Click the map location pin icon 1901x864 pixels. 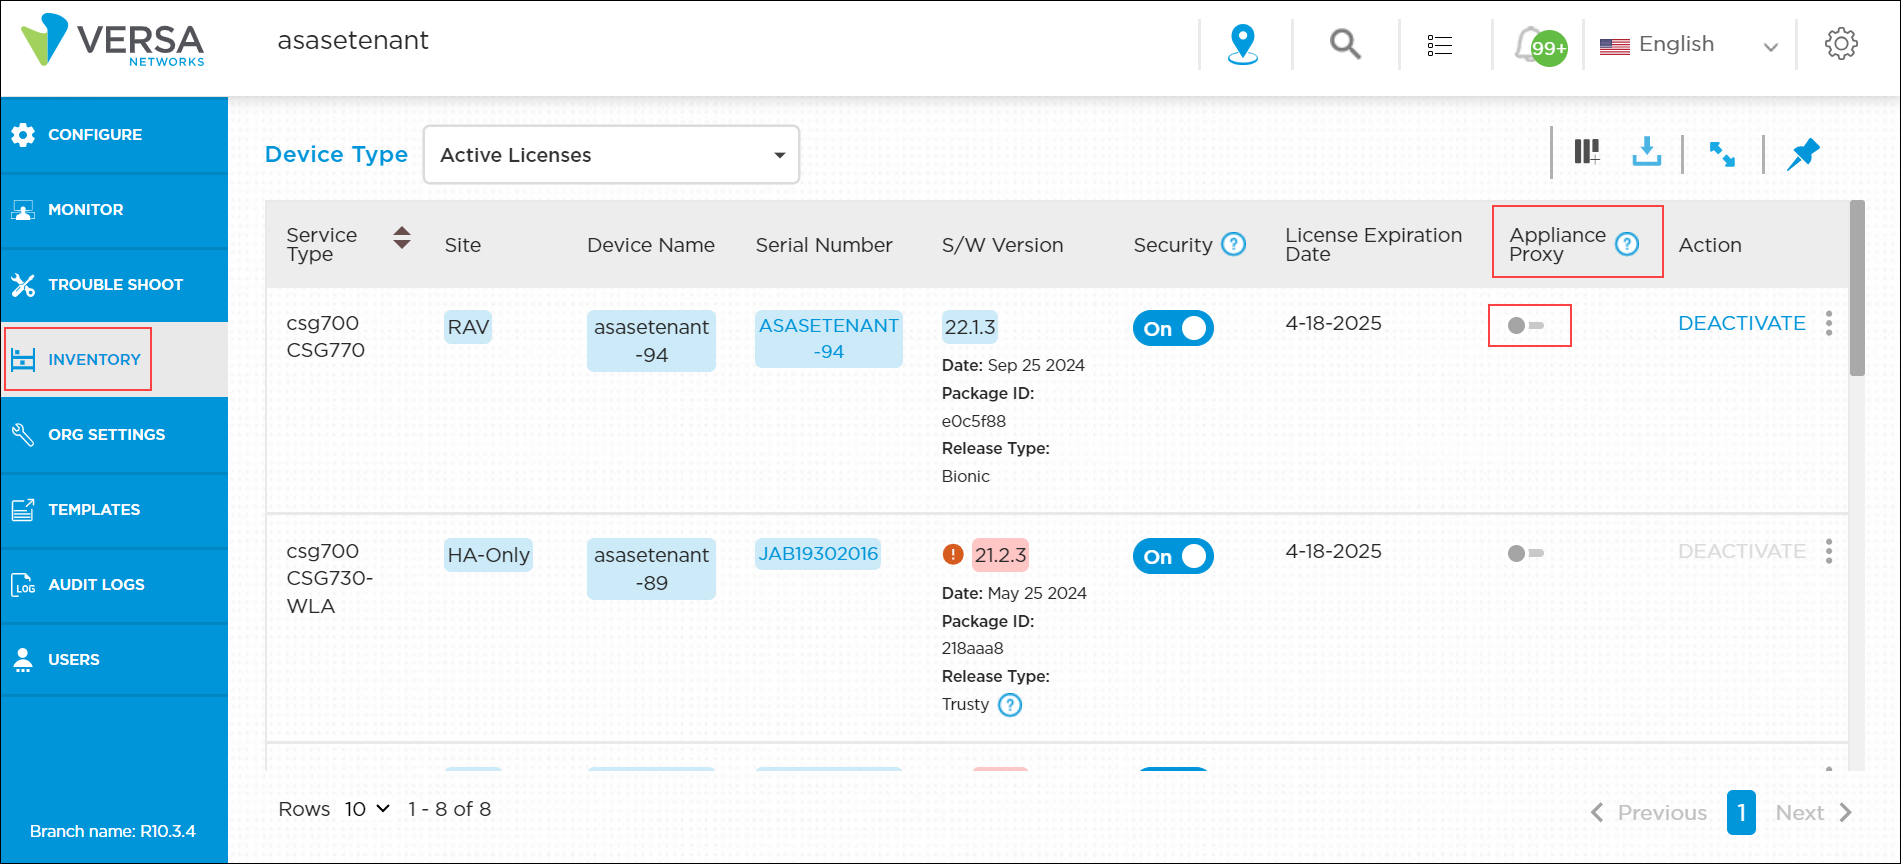tap(1242, 44)
